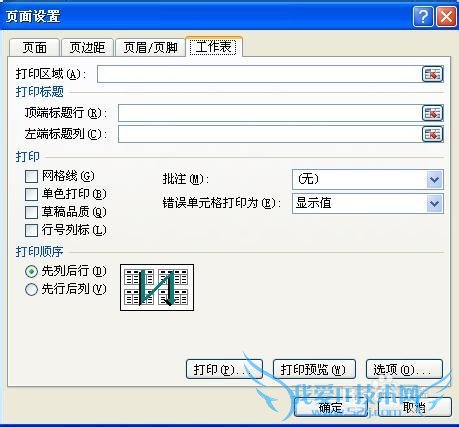459x427 pixels.
Task: Open the 批注 dropdown list
Action: coord(434,180)
